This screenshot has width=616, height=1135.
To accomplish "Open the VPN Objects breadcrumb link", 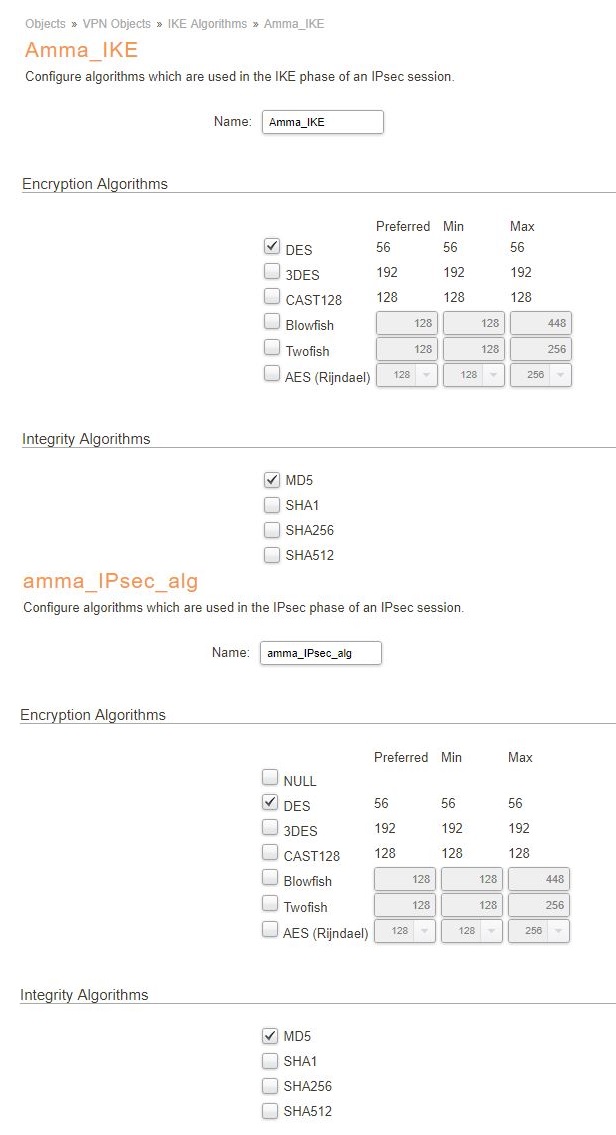I will (x=115, y=23).
